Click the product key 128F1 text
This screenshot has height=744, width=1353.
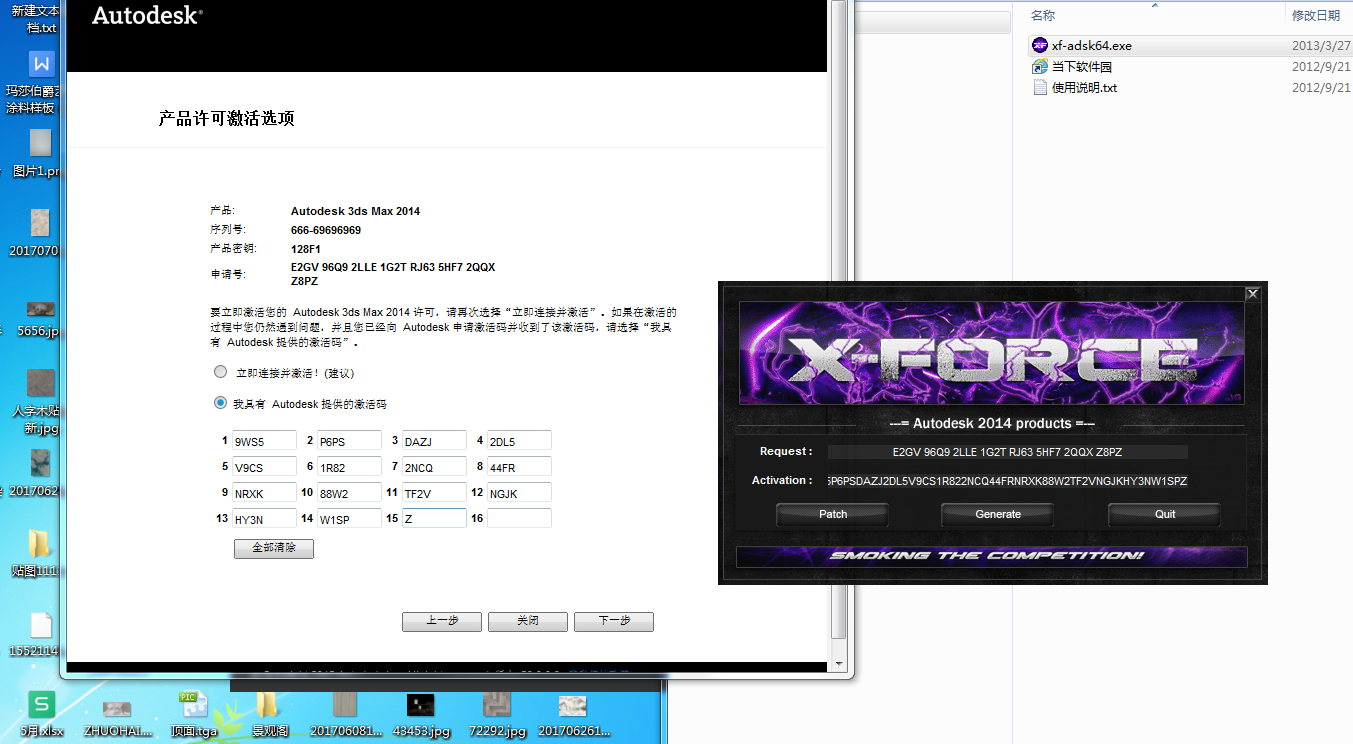point(306,249)
